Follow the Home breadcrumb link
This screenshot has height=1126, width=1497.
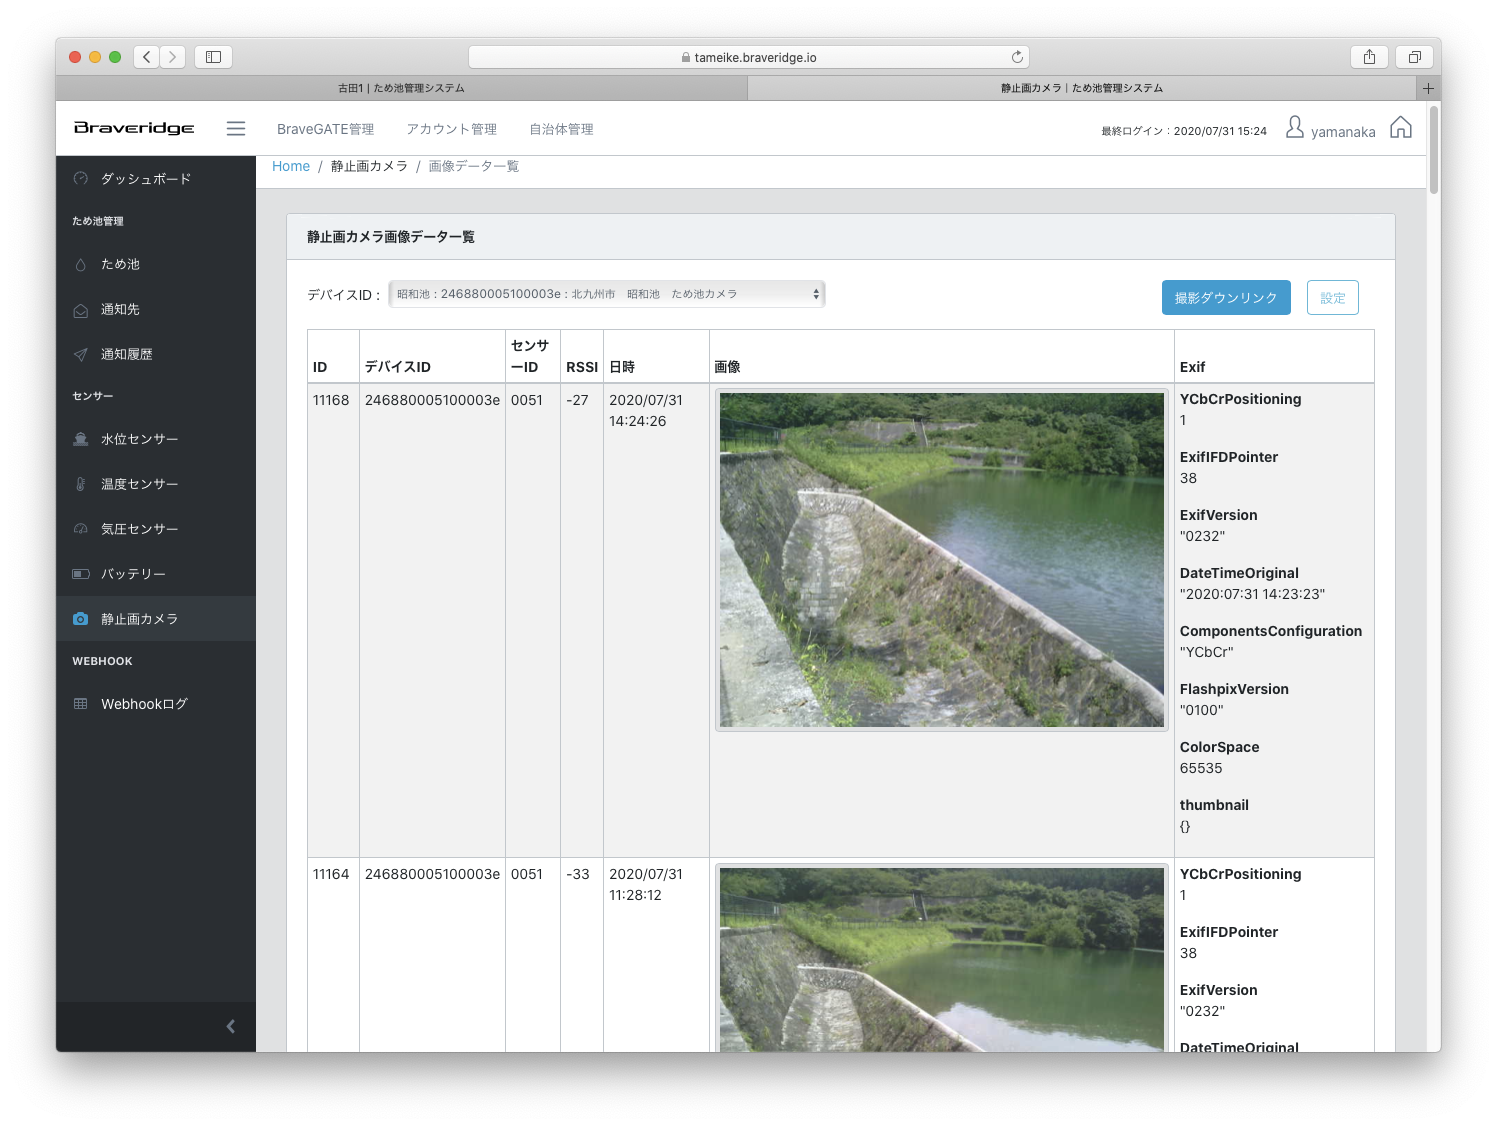pos(291,166)
